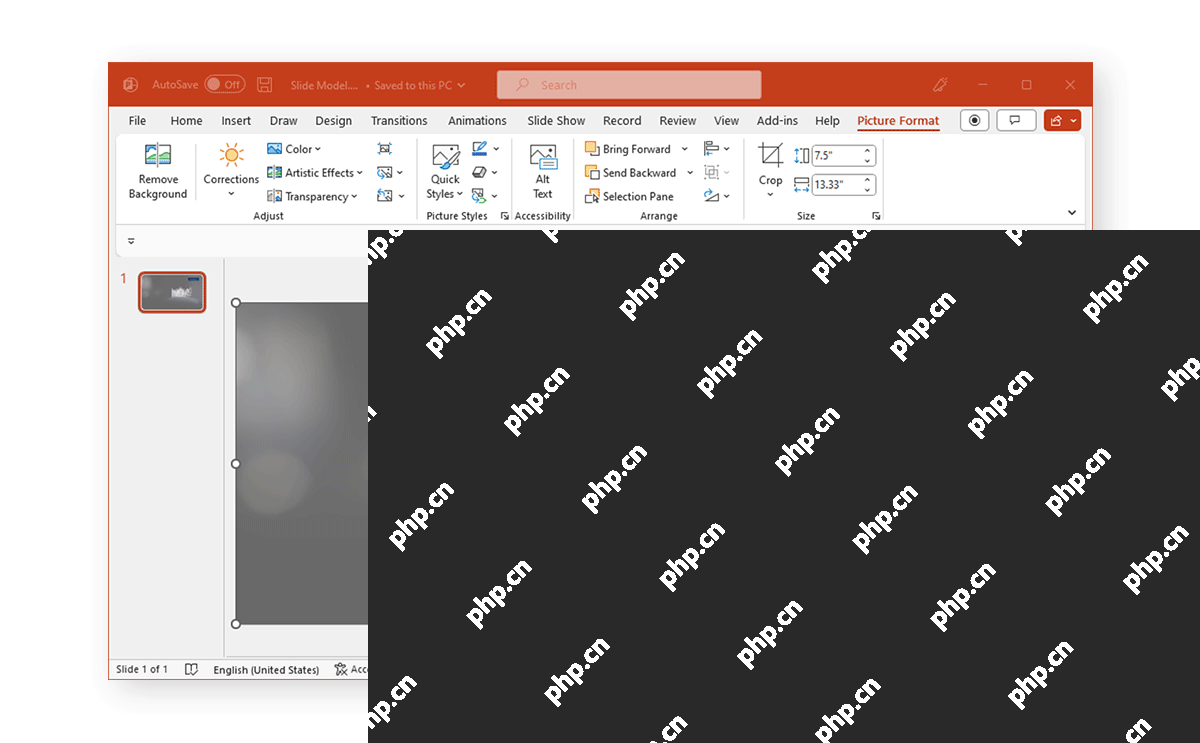Image resolution: width=1200 pixels, height=743 pixels.
Task: Open the Draw tab
Action: (x=283, y=121)
